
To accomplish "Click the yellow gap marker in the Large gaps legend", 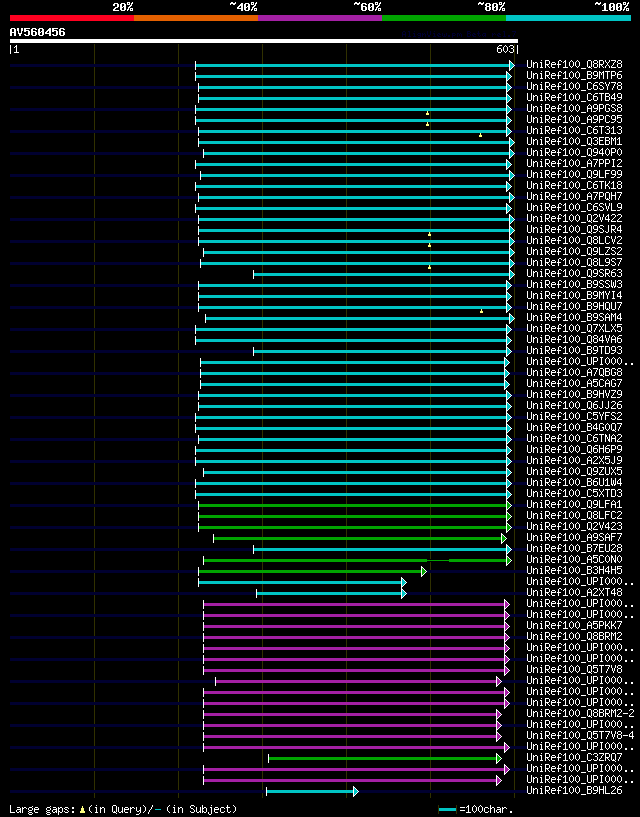I will click(82, 810).
